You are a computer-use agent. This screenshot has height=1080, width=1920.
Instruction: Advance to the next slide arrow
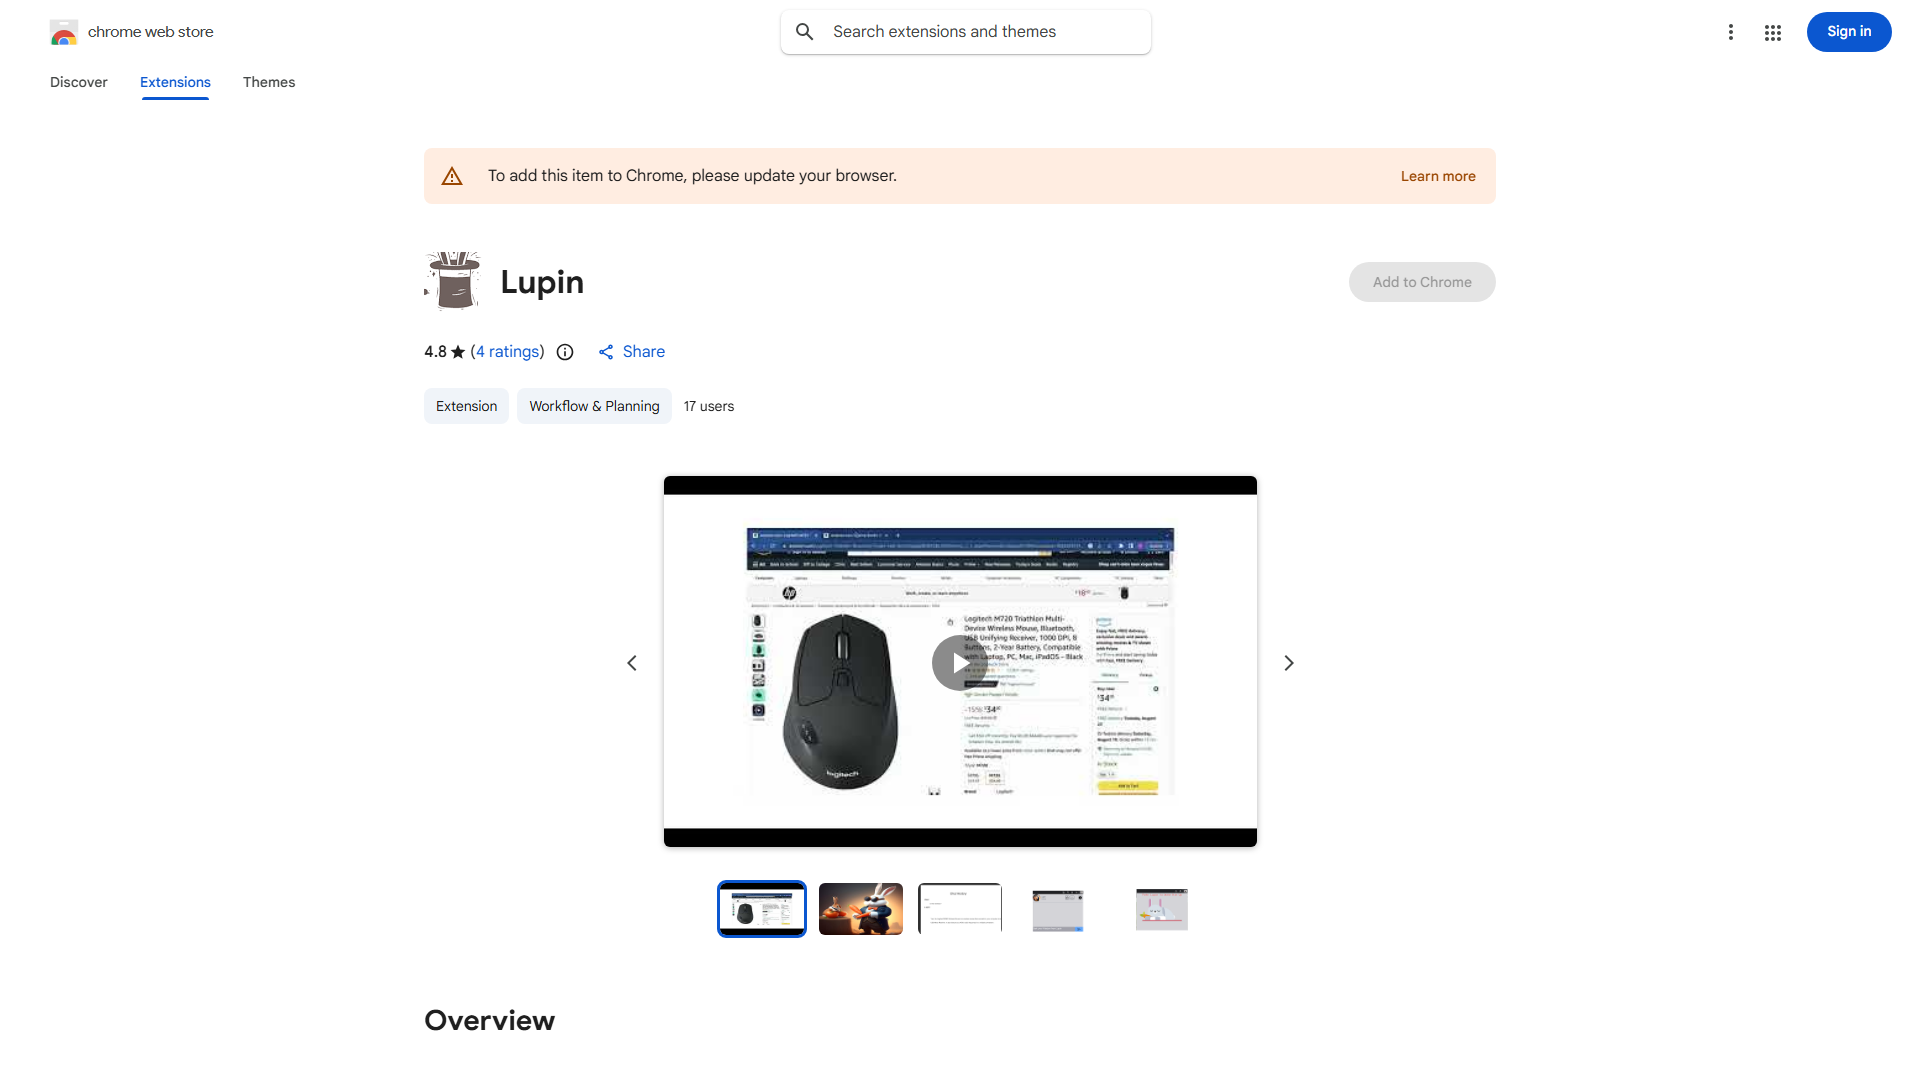[x=1288, y=663]
